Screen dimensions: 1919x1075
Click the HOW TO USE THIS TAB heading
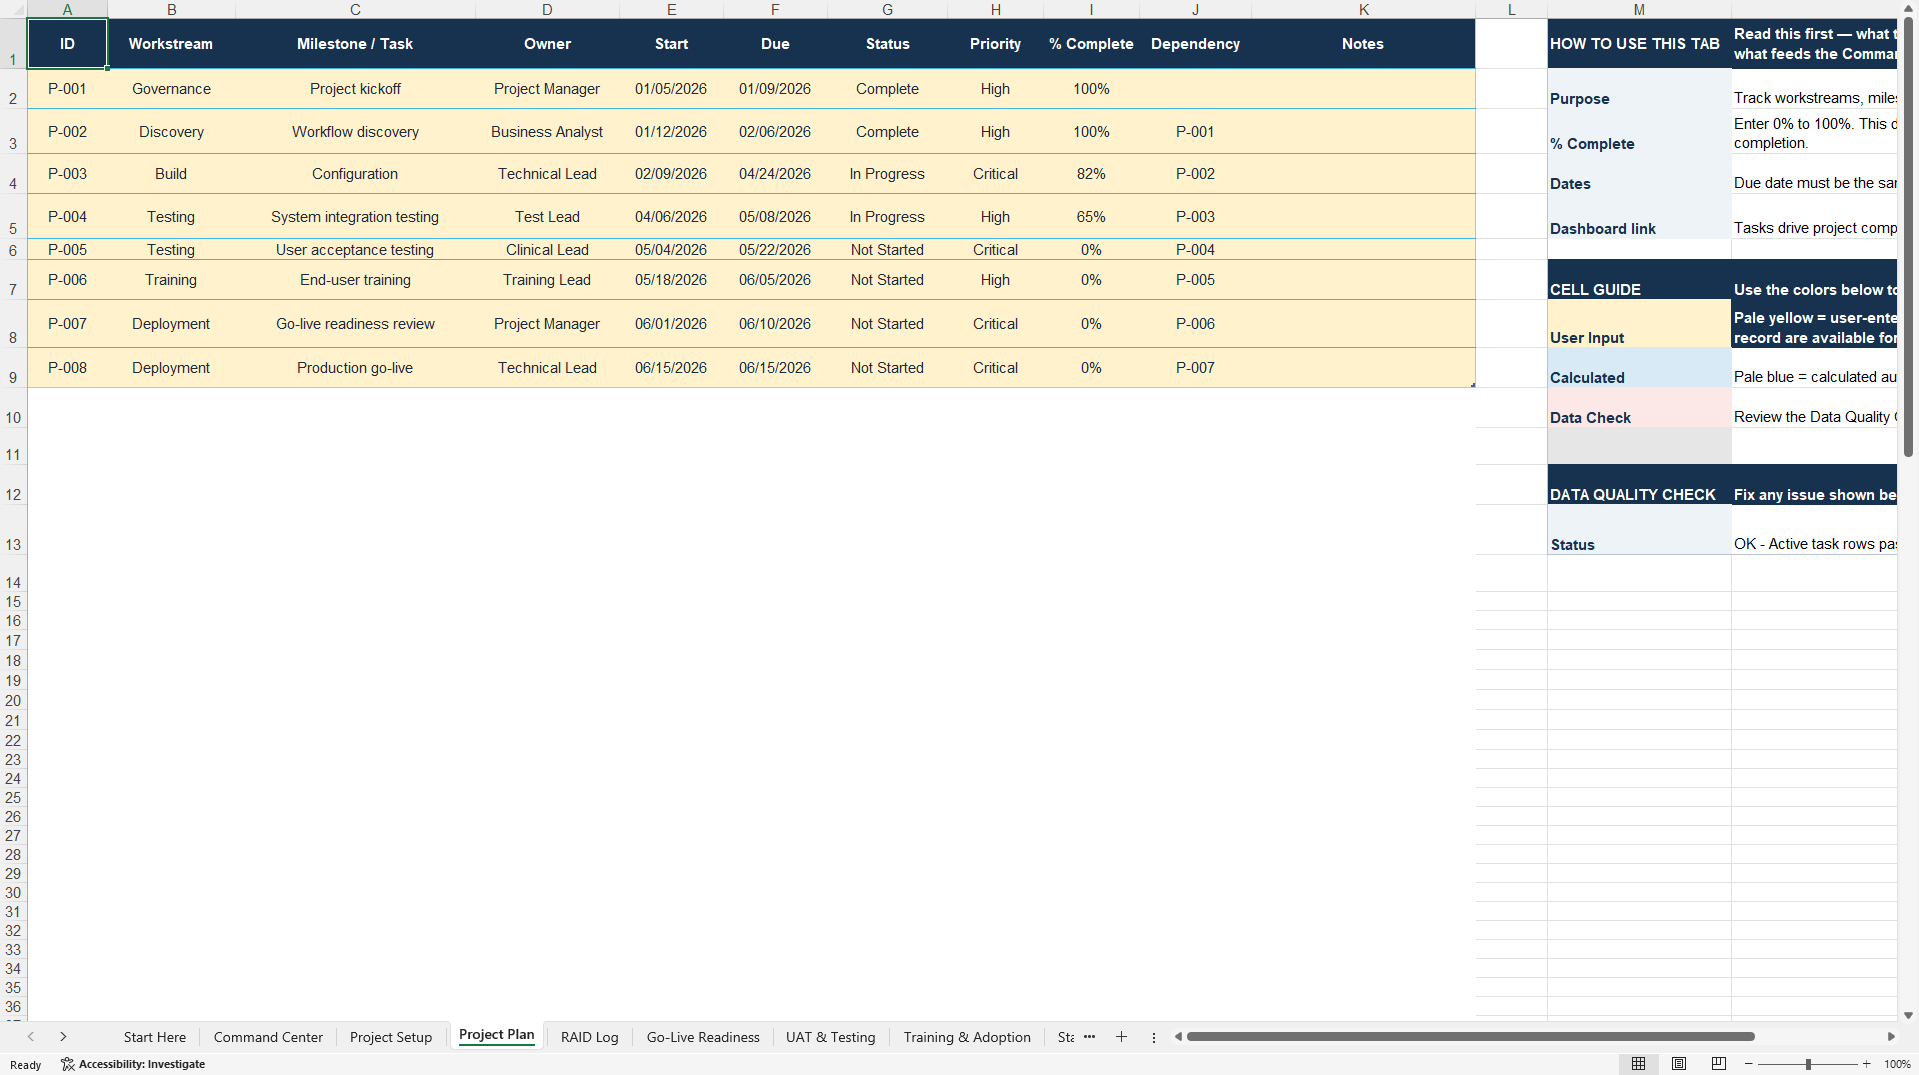click(1639, 44)
